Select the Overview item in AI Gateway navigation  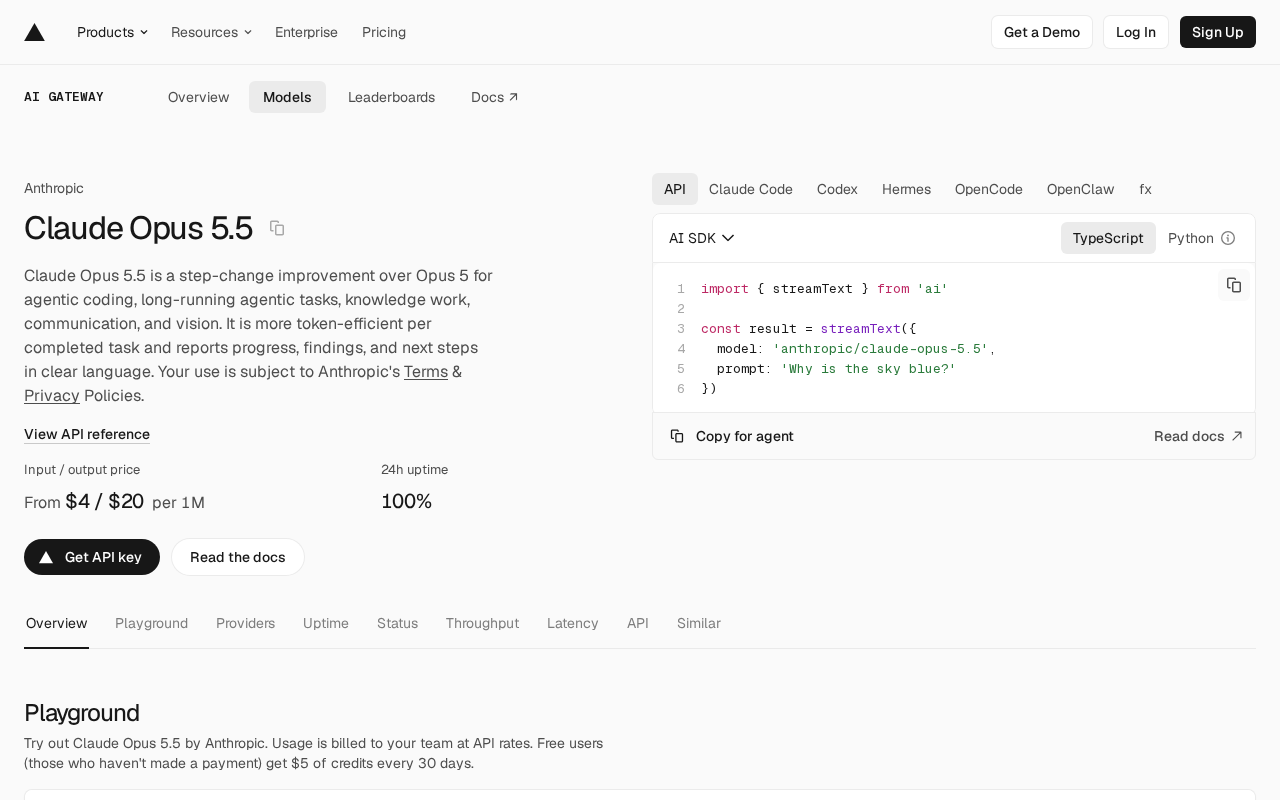(199, 97)
